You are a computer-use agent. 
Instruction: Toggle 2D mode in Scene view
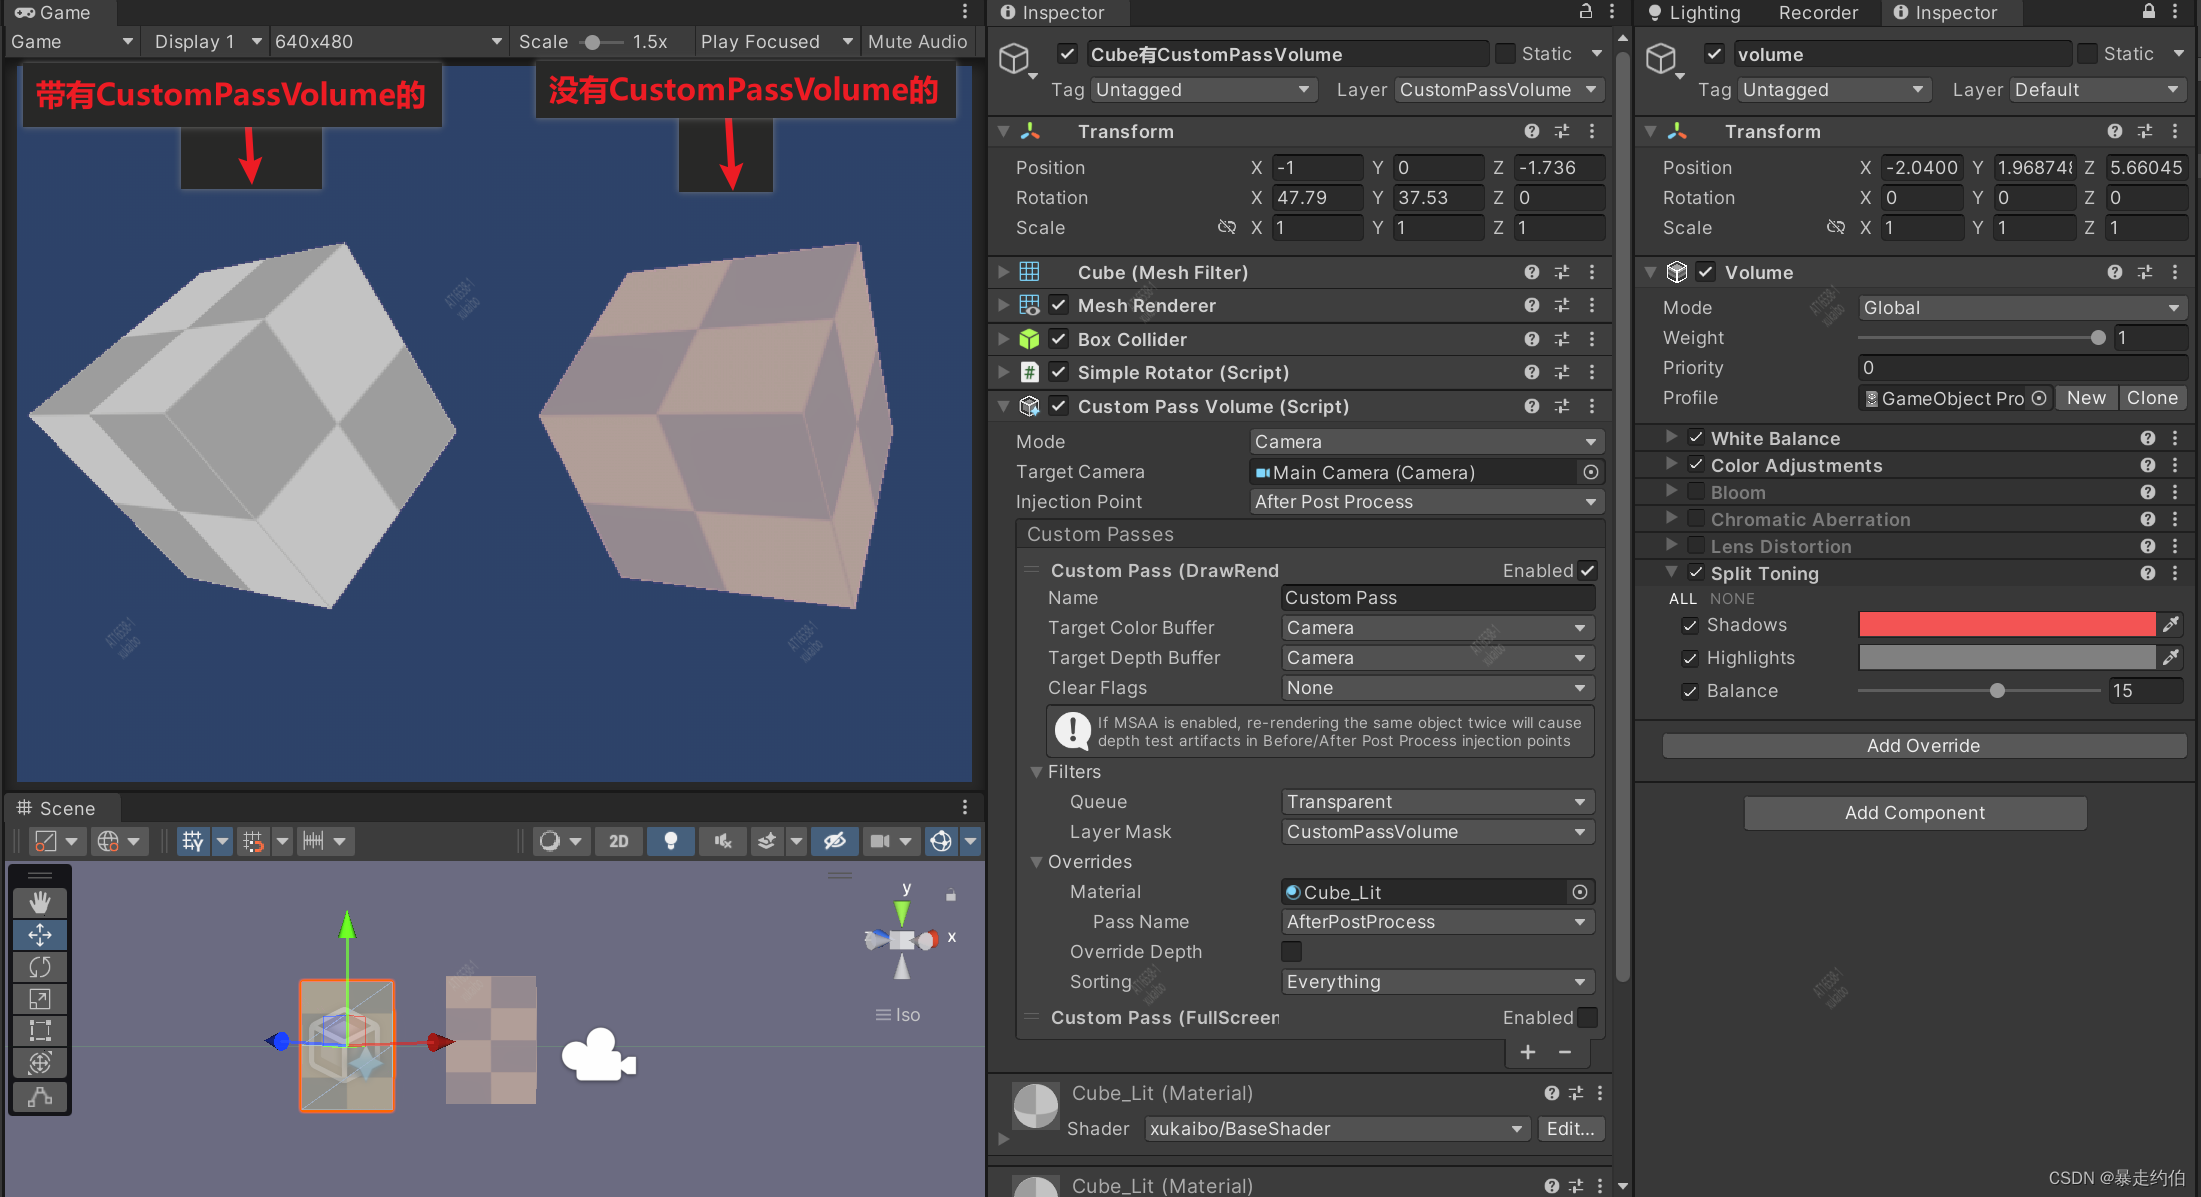click(618, 841)
